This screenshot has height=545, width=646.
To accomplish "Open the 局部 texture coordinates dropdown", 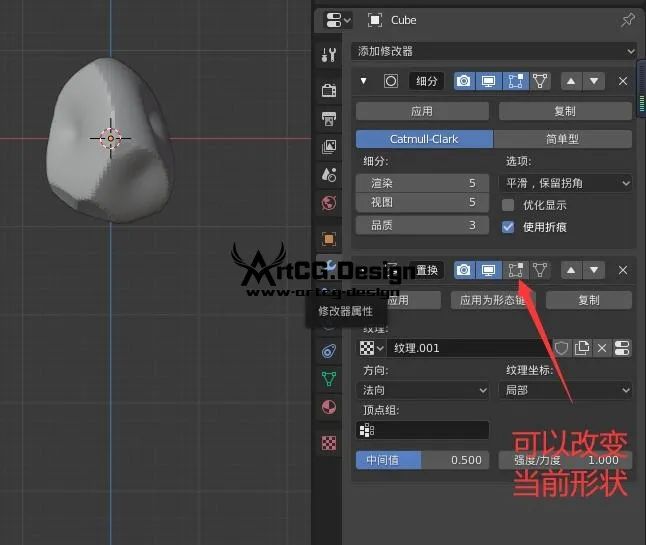I will [x=565, y=390].
